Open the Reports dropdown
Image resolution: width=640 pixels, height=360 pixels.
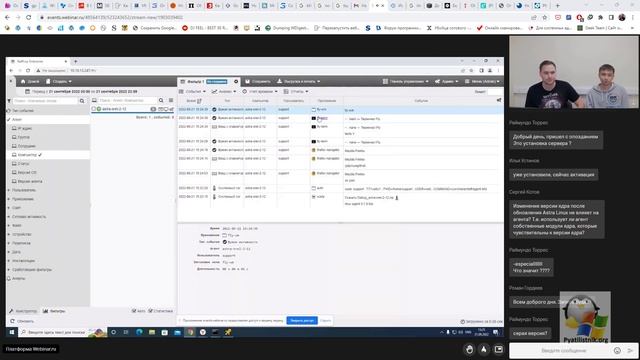coord(296,91)
